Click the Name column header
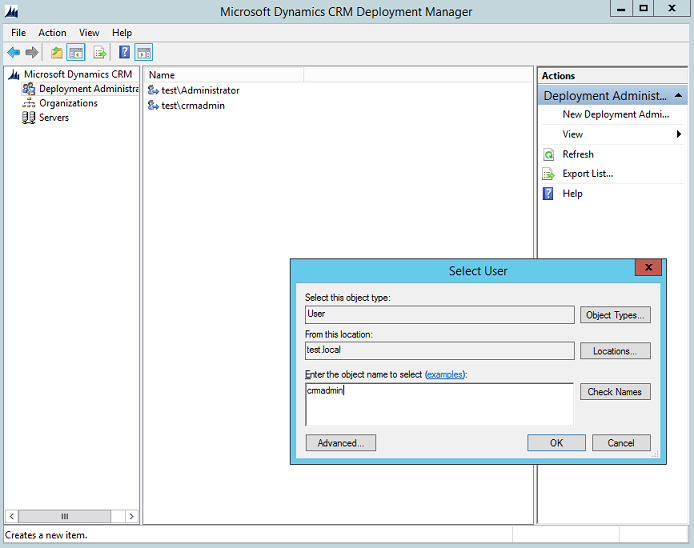Viewport: 694px width, 548px height. coord(225,75)
